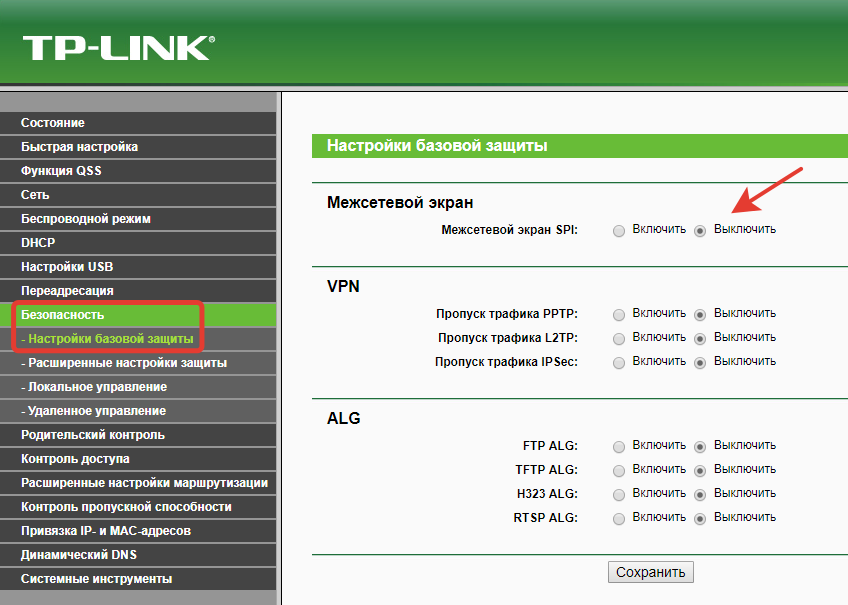Expand the Сеть menu section
848x605 pixels.
click(35, 195)
